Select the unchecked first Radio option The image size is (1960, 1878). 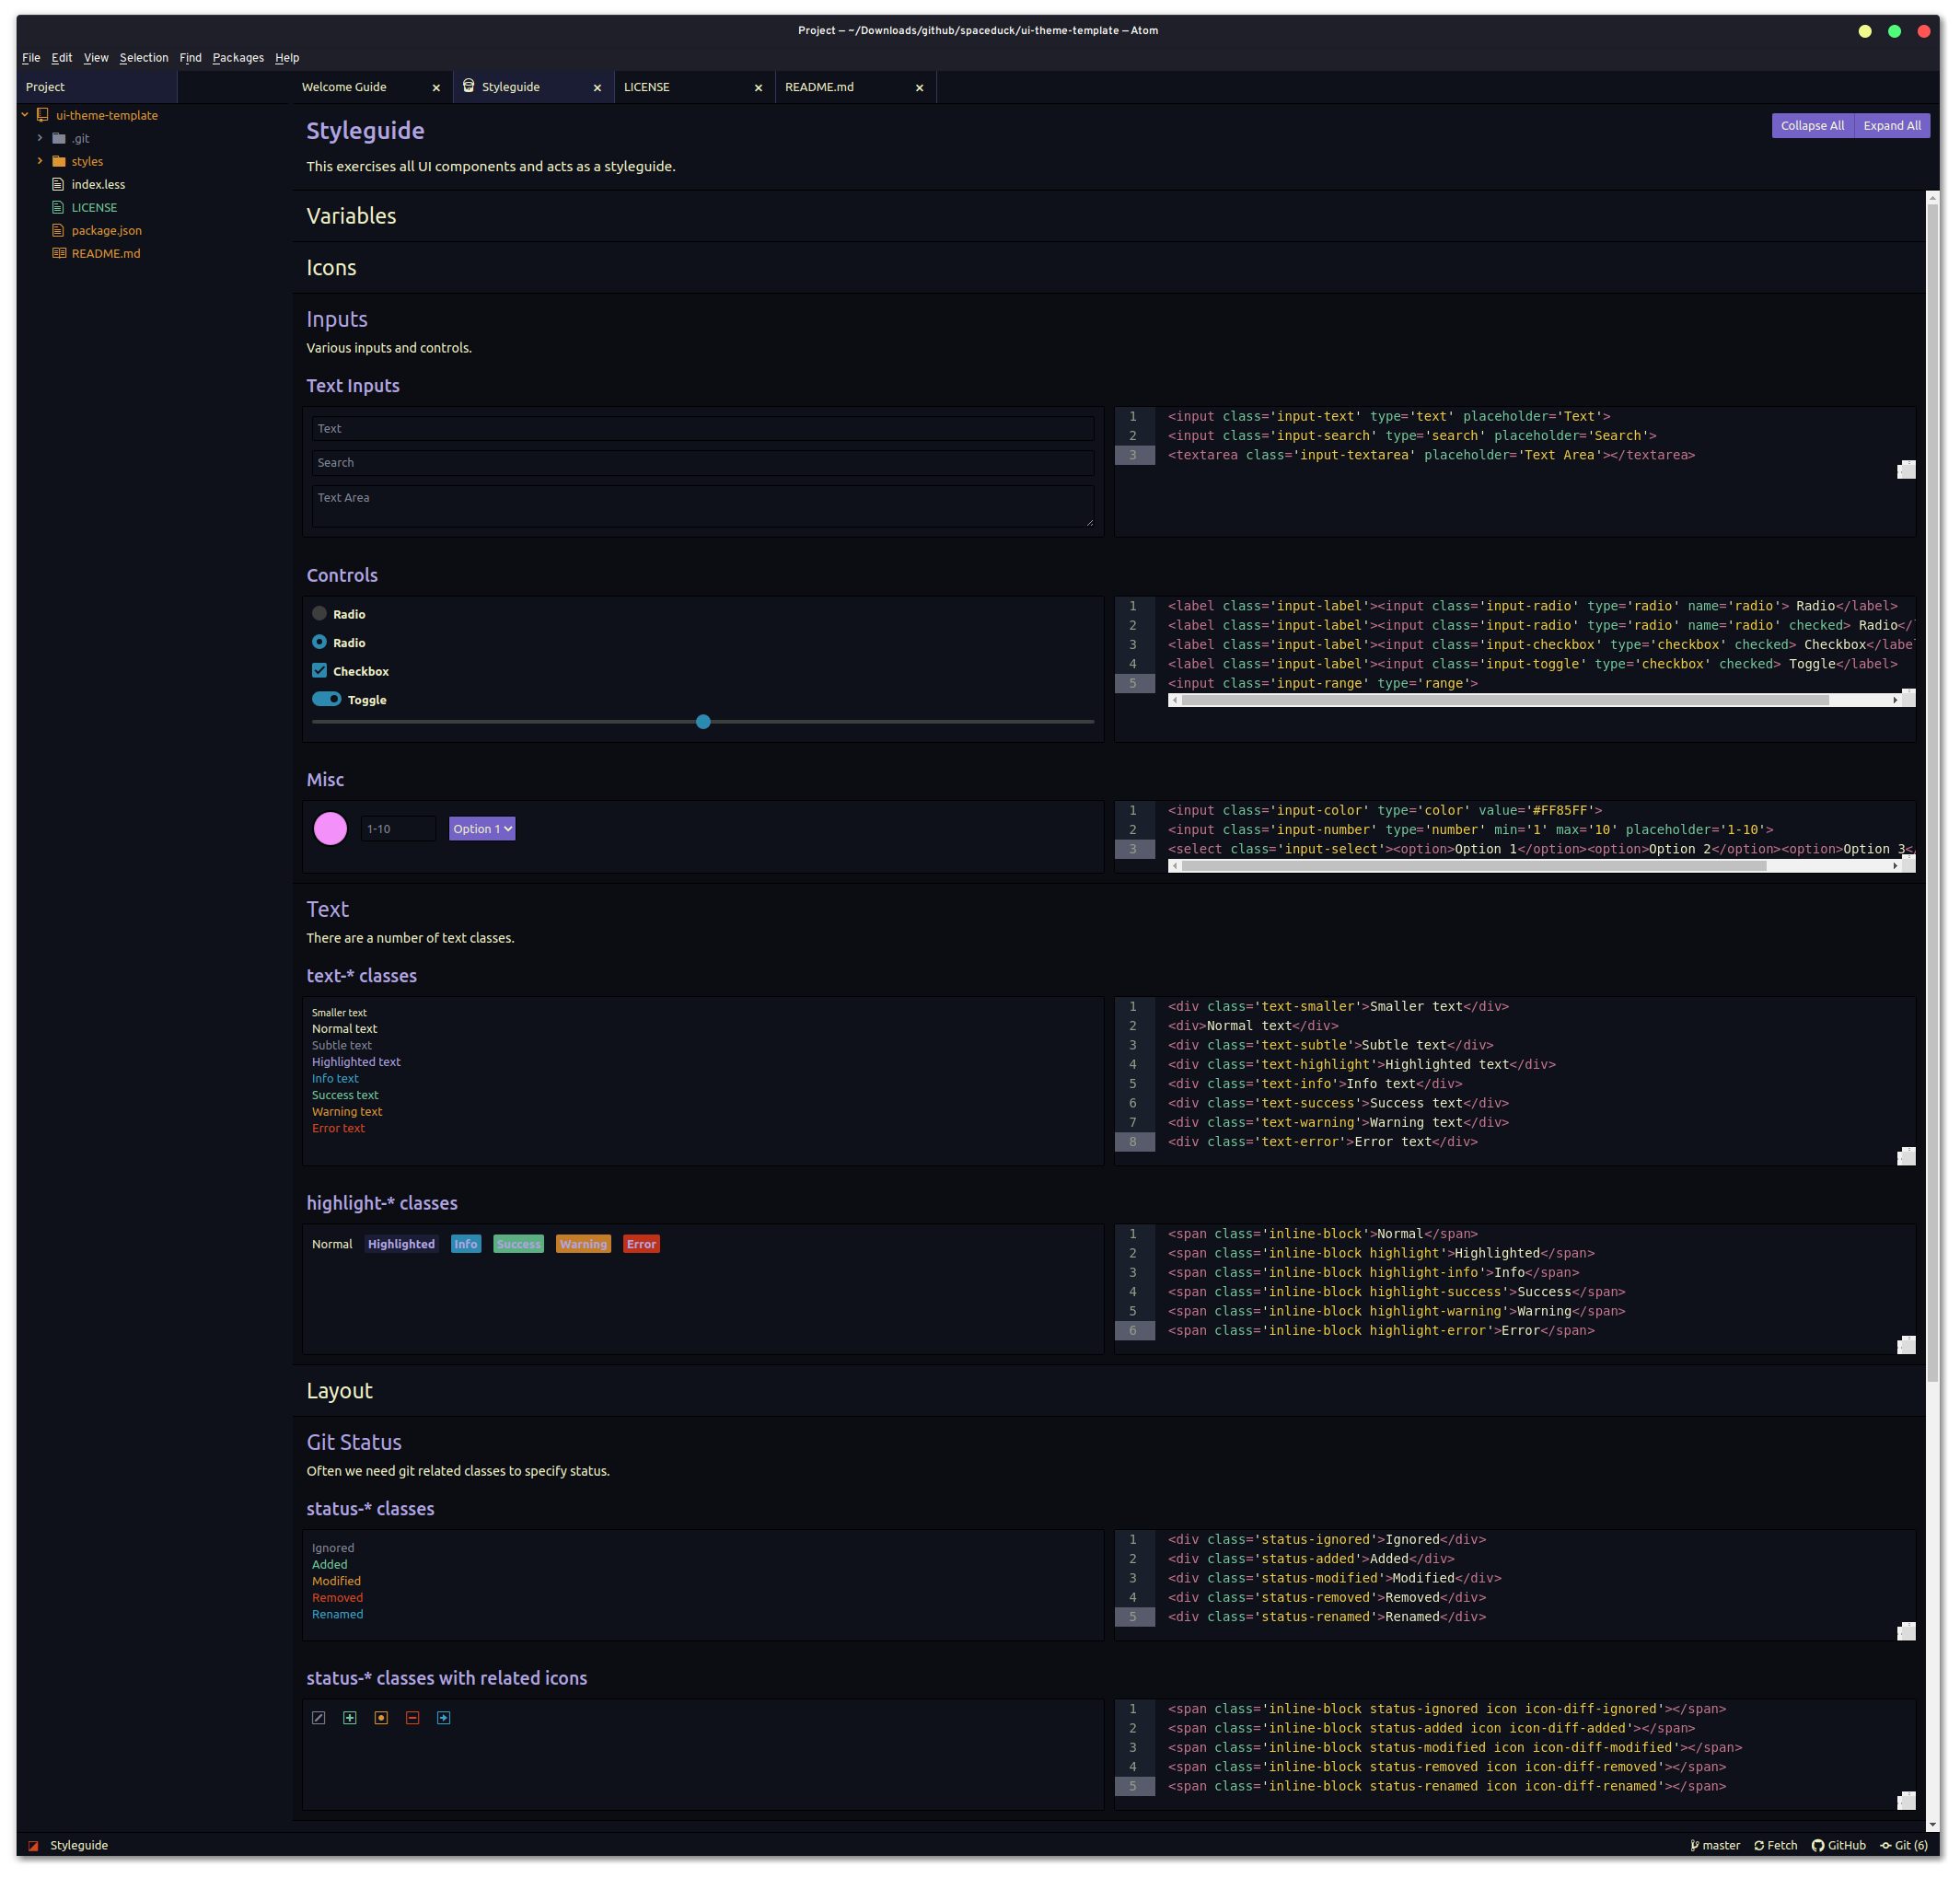[320, 613]
